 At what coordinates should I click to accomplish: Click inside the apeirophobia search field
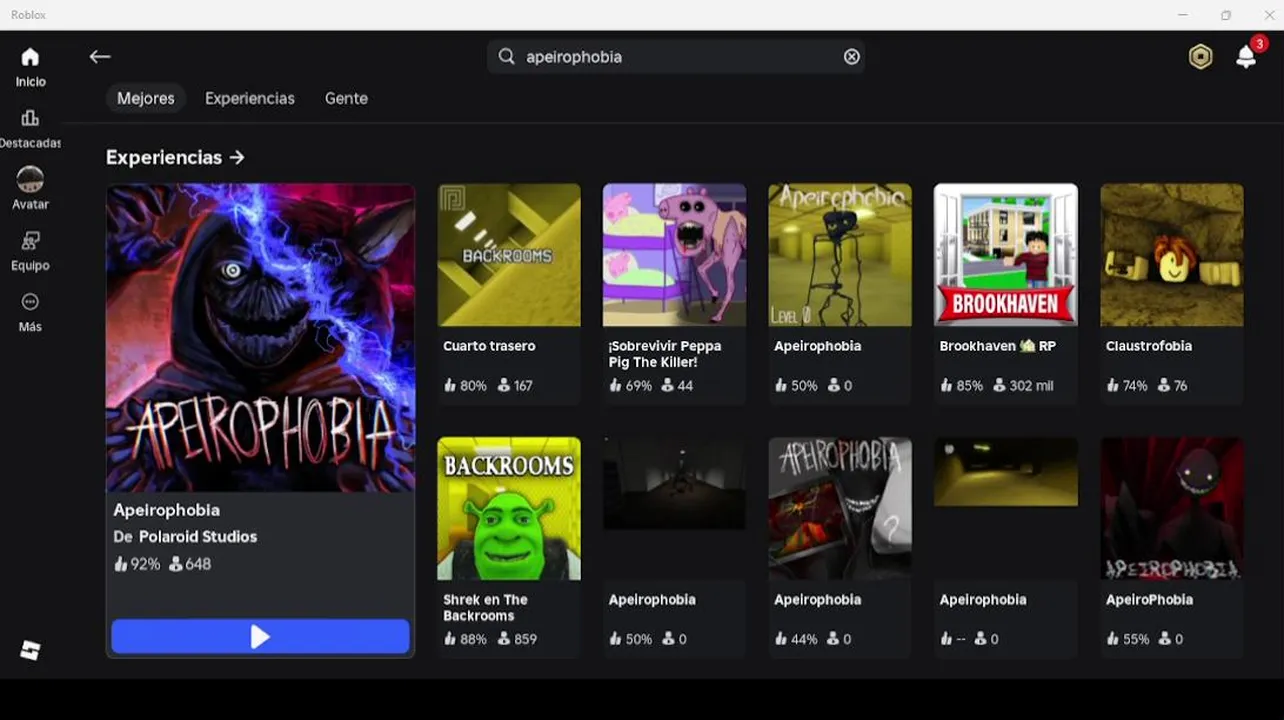pyautogui.click(x=676, y=57)
